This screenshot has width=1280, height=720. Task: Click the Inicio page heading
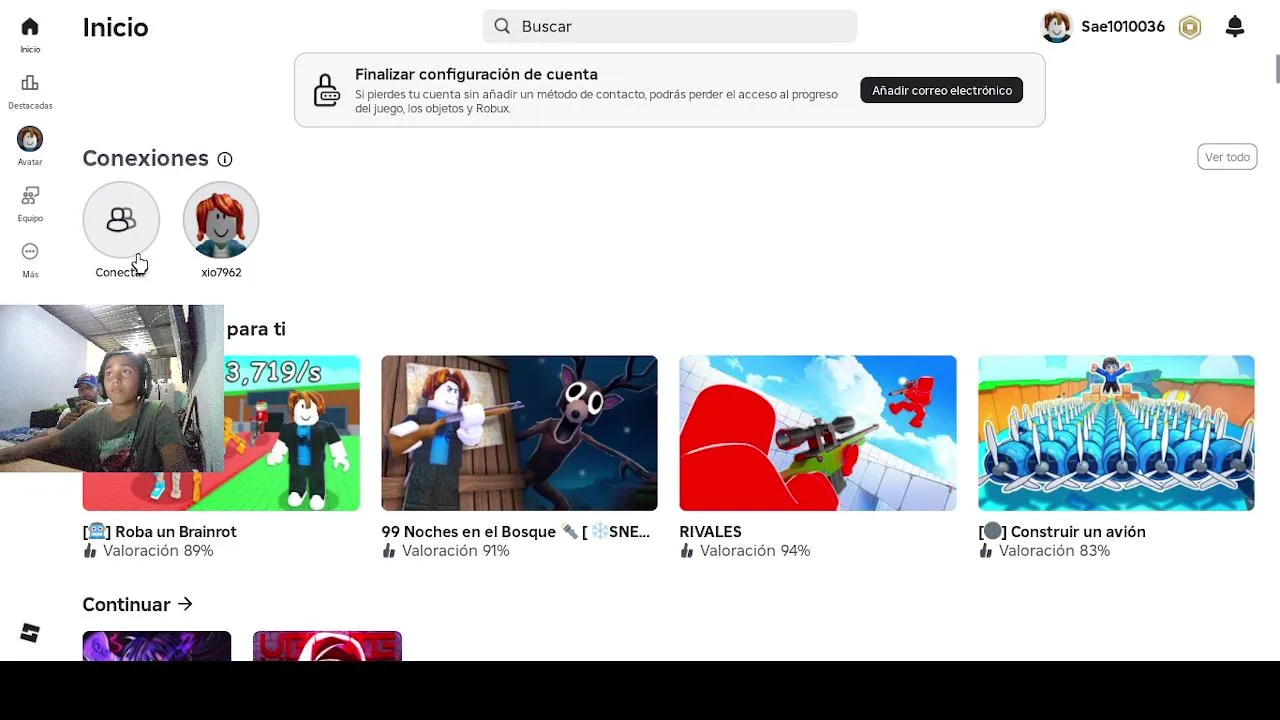coord(115,27)
